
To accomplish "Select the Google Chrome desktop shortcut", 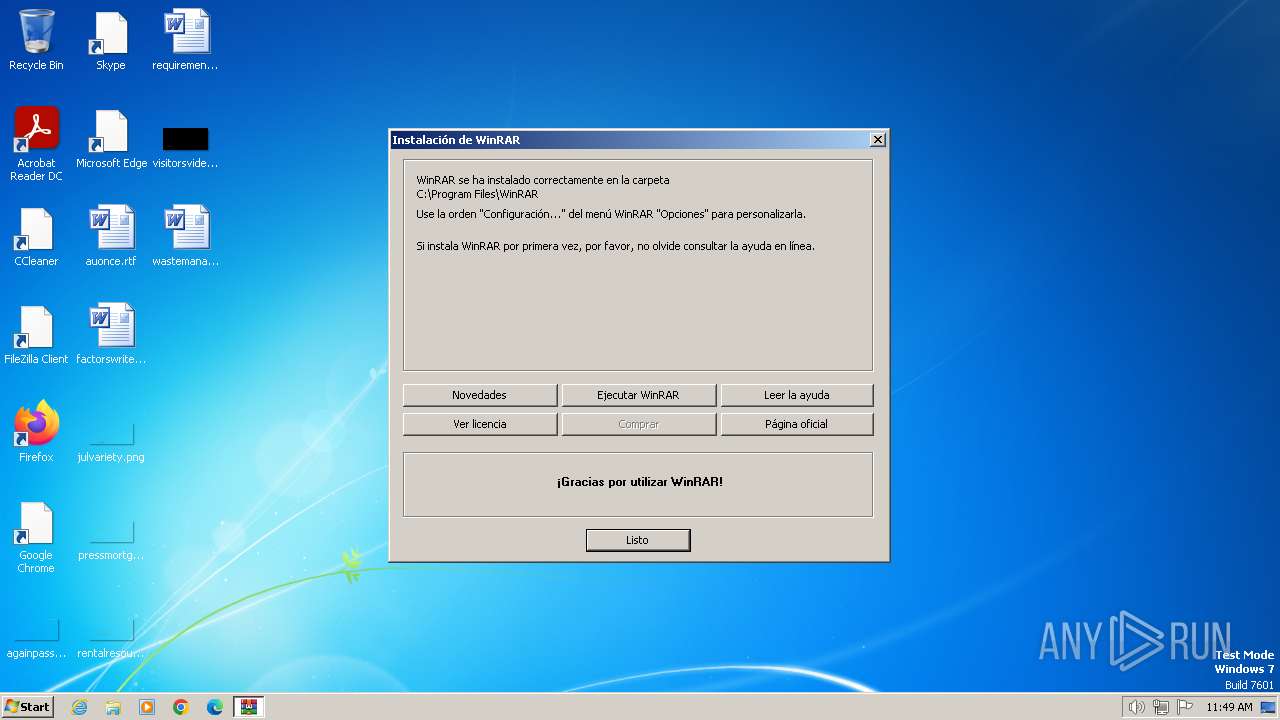I will click(x=36, y=538).
